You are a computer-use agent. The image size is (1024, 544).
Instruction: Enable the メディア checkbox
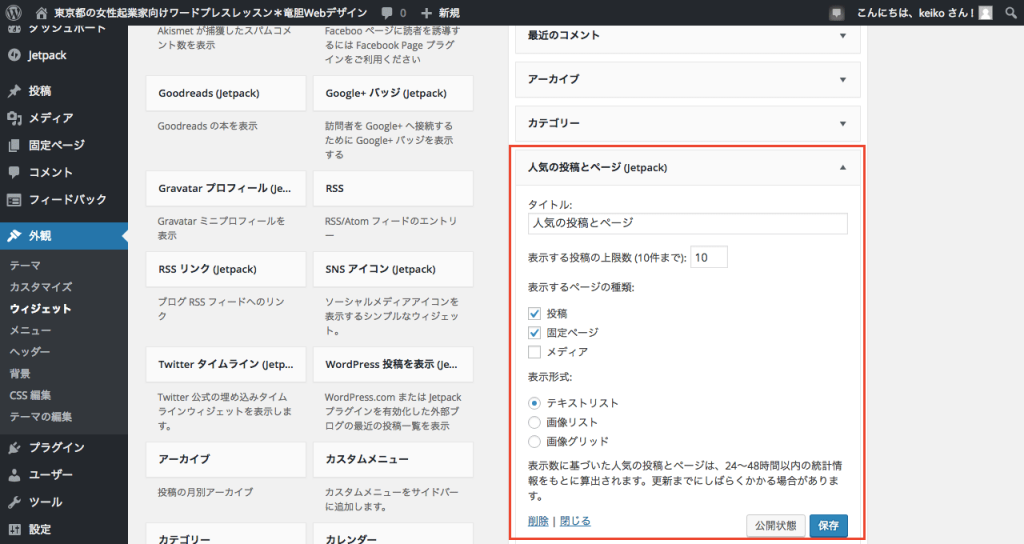coord(534,352)
